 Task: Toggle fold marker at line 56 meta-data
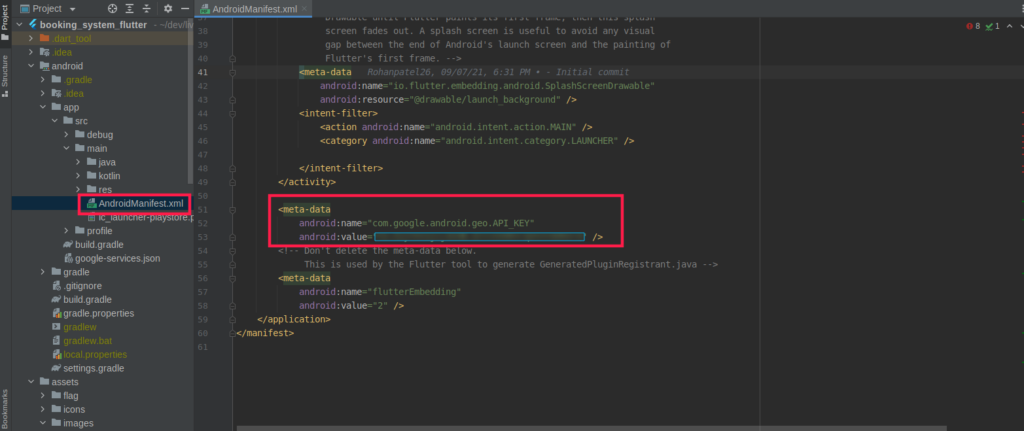(232, 278)
